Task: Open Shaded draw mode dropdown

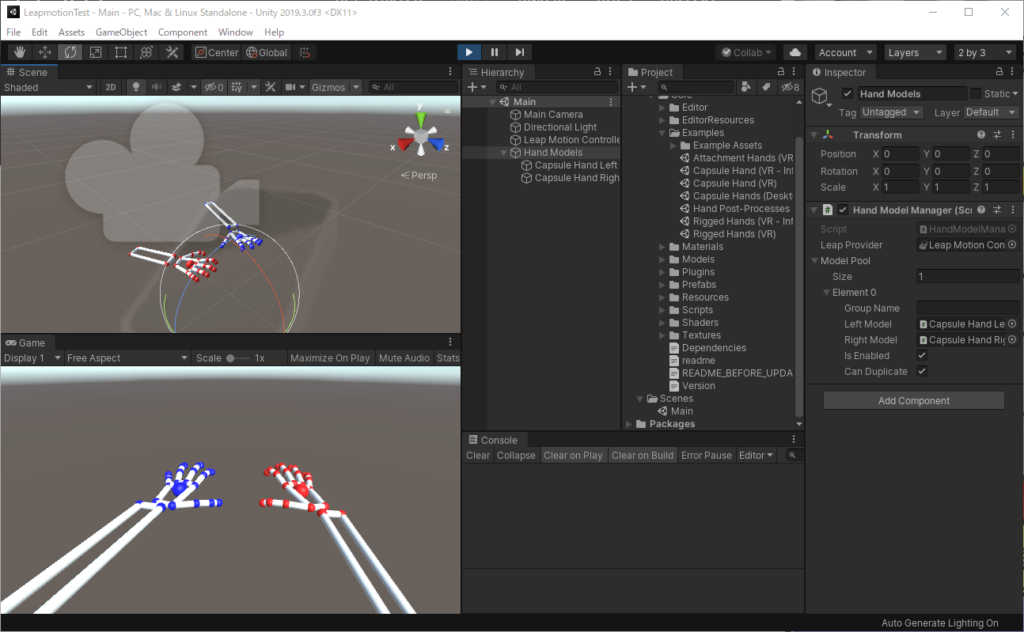Action: click(48, 87)
